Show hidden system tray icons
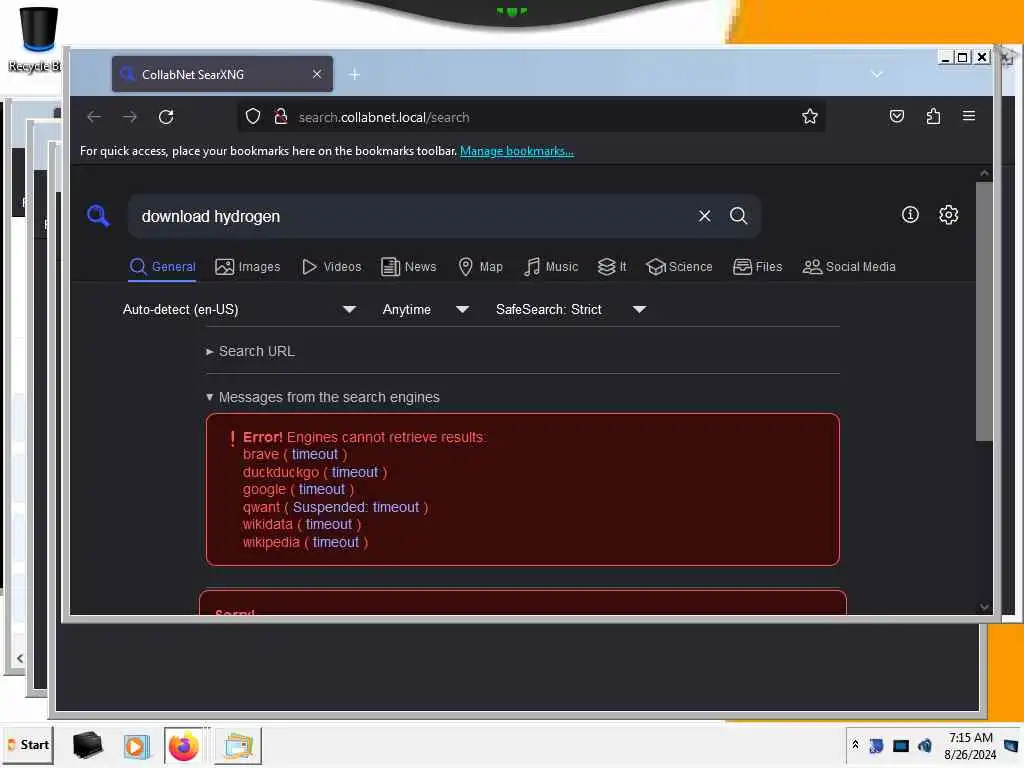This screenshot has height=768, width=1024. click(x=855, y=744)
